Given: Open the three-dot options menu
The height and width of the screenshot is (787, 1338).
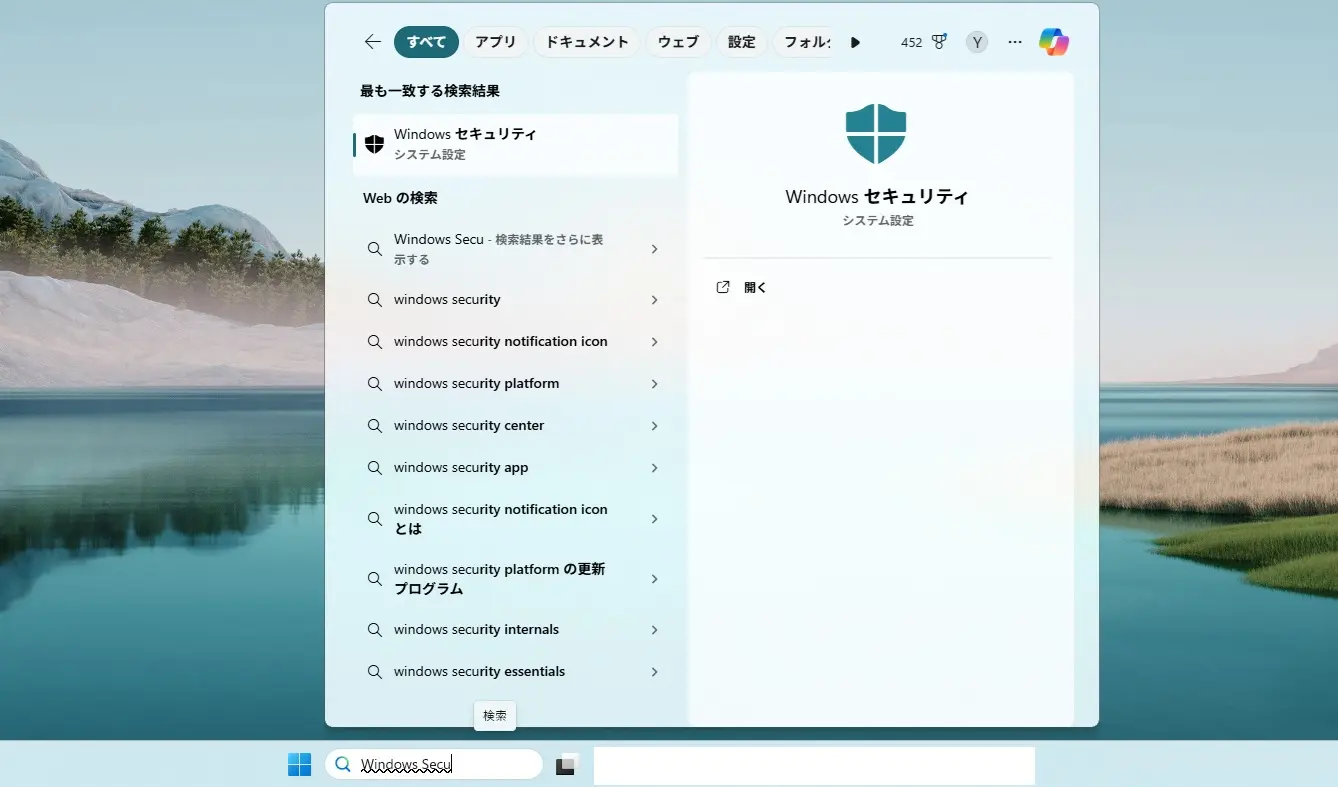Looking at the screenshot, I should pos(1015,42).
